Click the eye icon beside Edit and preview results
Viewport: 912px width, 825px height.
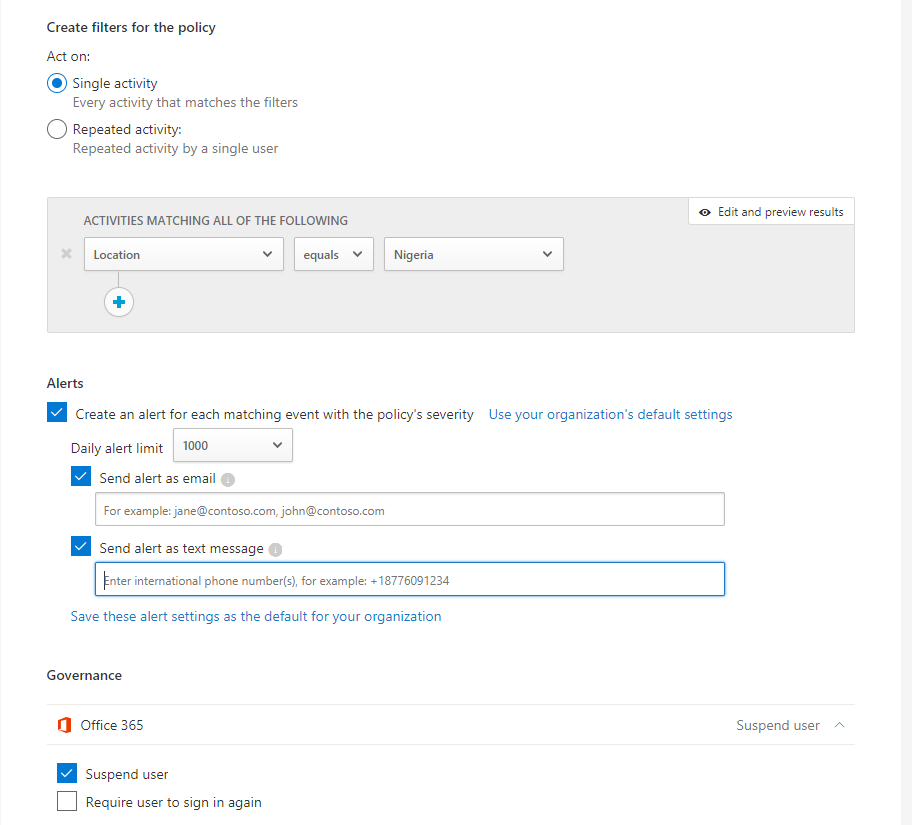coord(704,212)
